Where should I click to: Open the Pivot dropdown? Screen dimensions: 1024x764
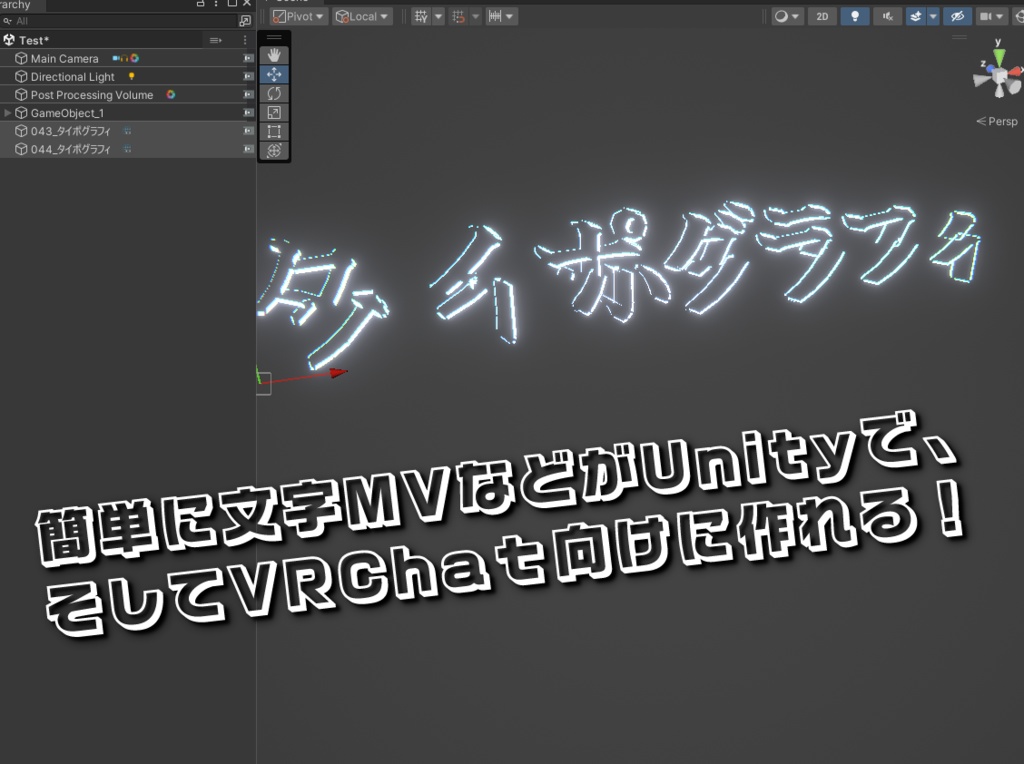tap(298, 16)
